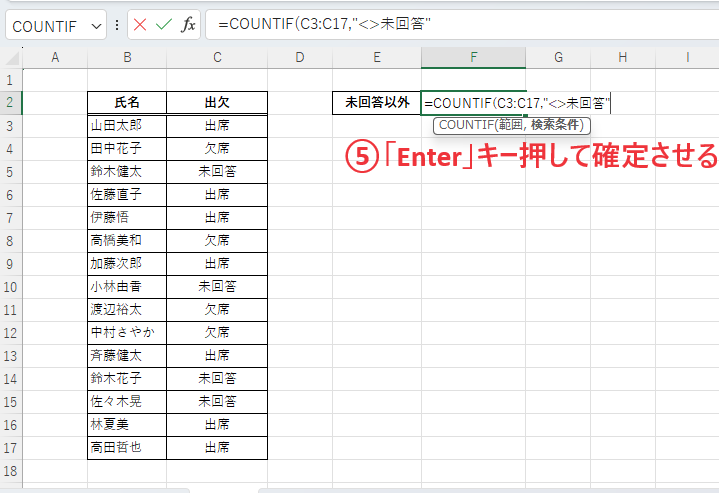Select column G header
This screenshot has height=493, width=719.
point(558,58)
